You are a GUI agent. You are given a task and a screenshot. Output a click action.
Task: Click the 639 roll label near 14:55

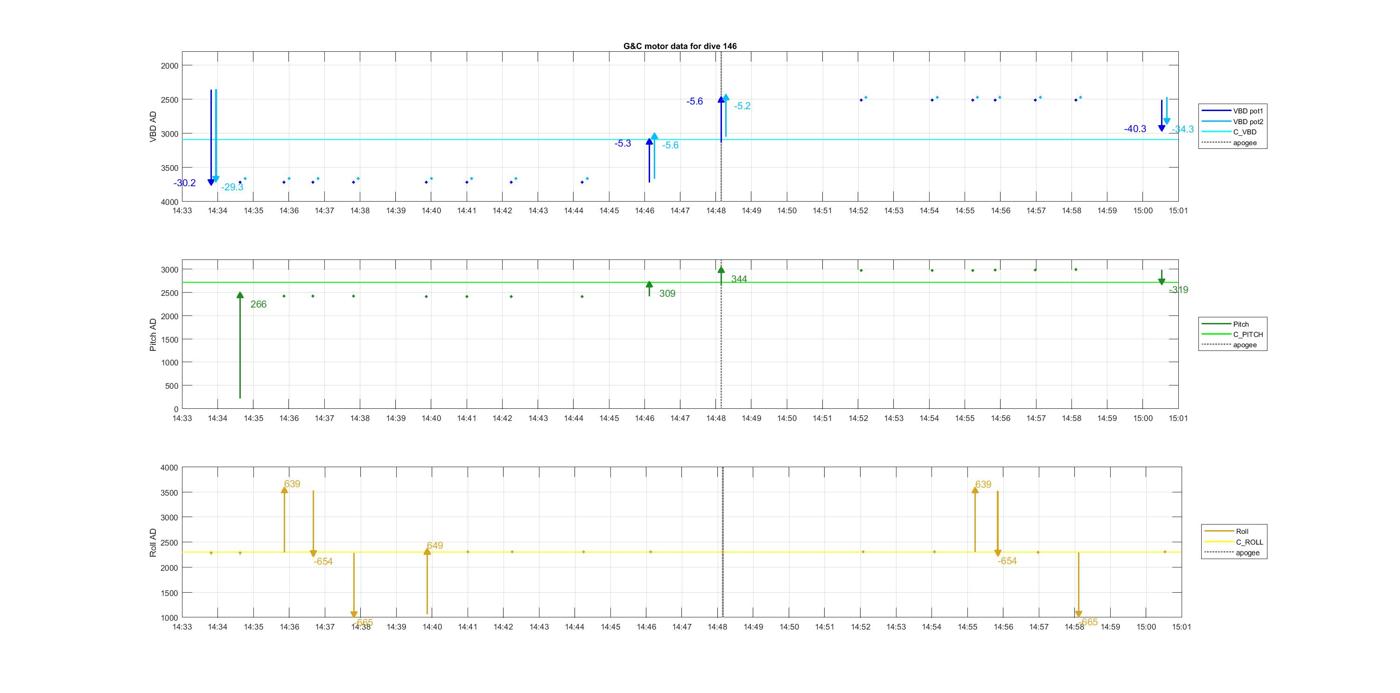pos(983,485)
